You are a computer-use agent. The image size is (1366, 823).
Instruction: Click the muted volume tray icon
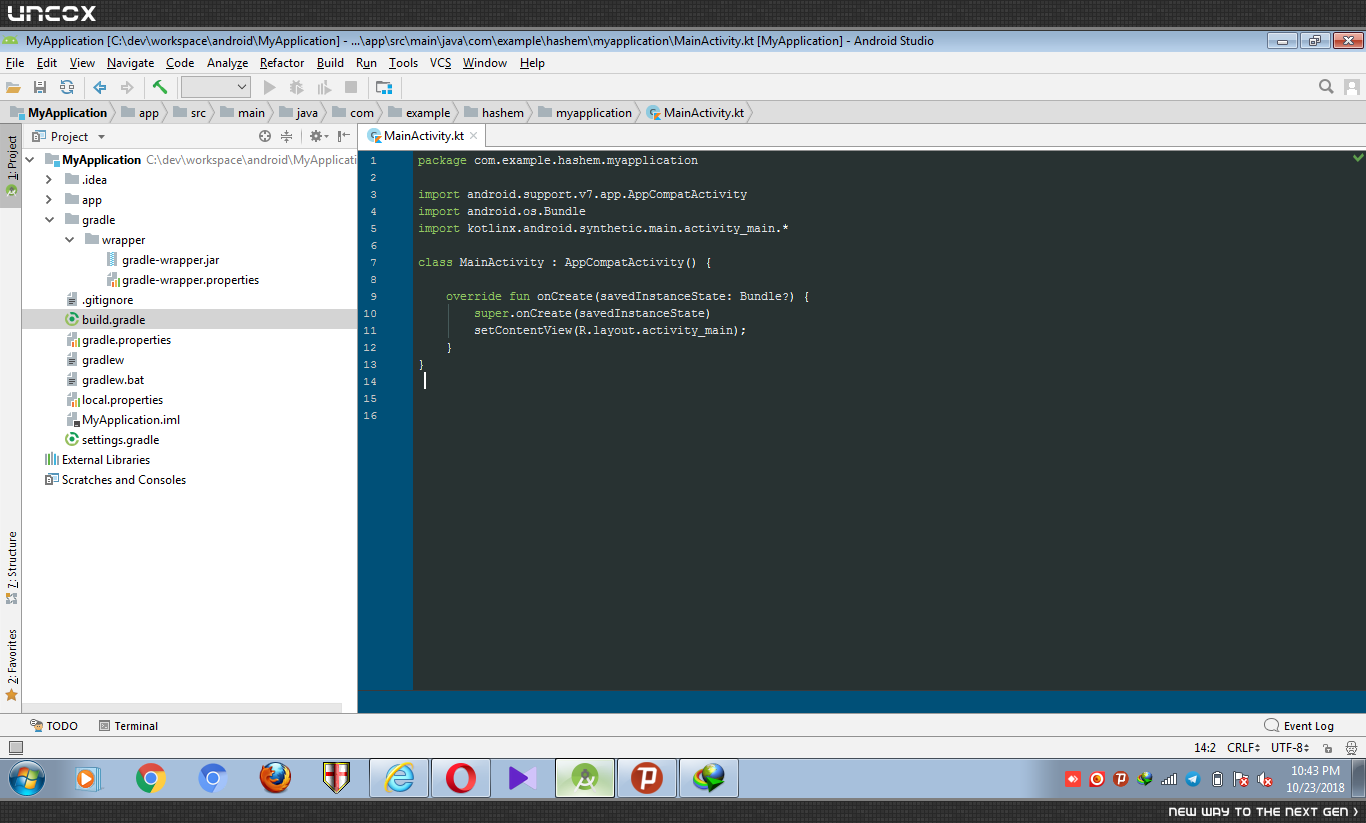pos(1265,779)
